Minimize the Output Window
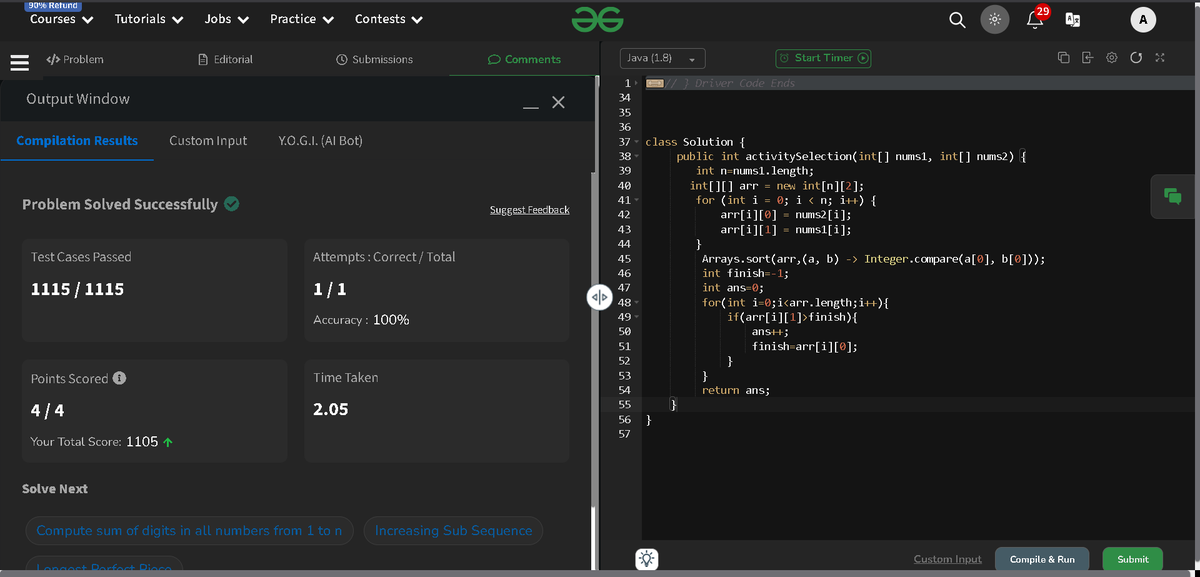Viewport: 1200px width, 577px height. click(x=531, y=106)
